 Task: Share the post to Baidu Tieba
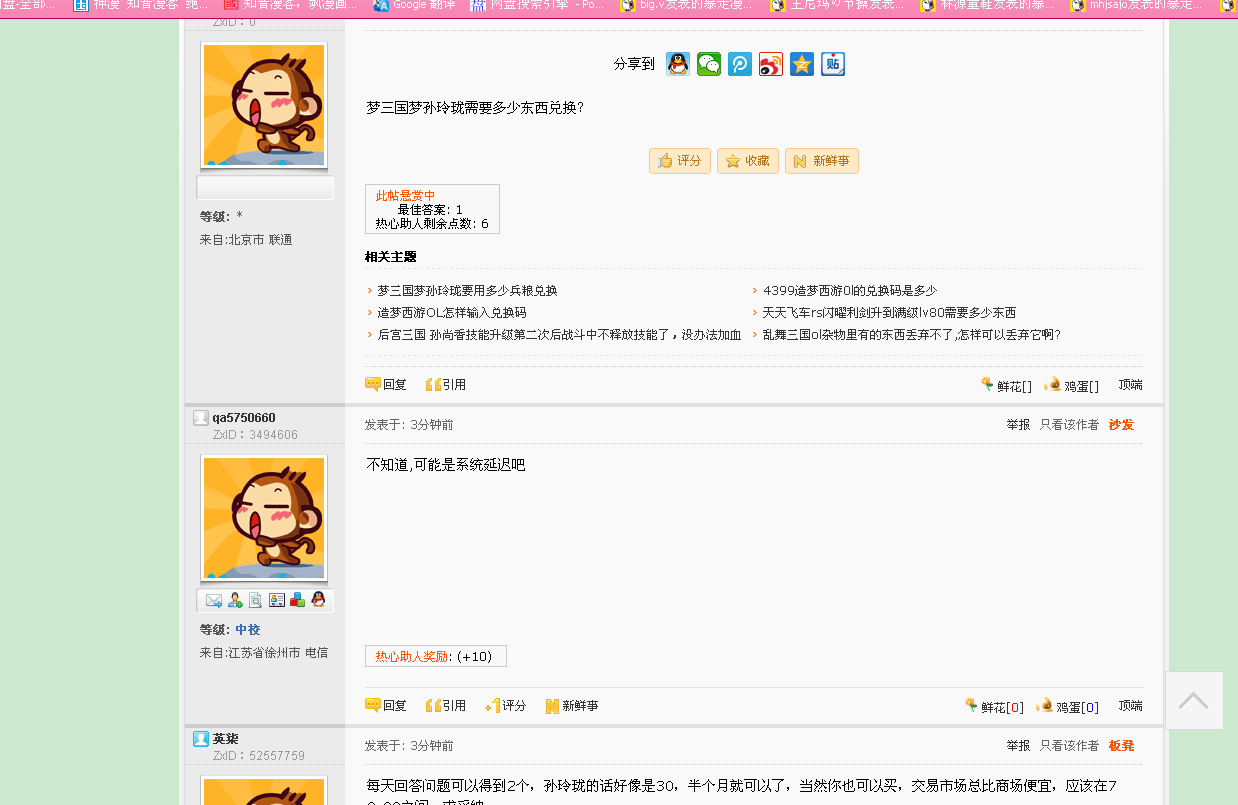coord(833,64)
